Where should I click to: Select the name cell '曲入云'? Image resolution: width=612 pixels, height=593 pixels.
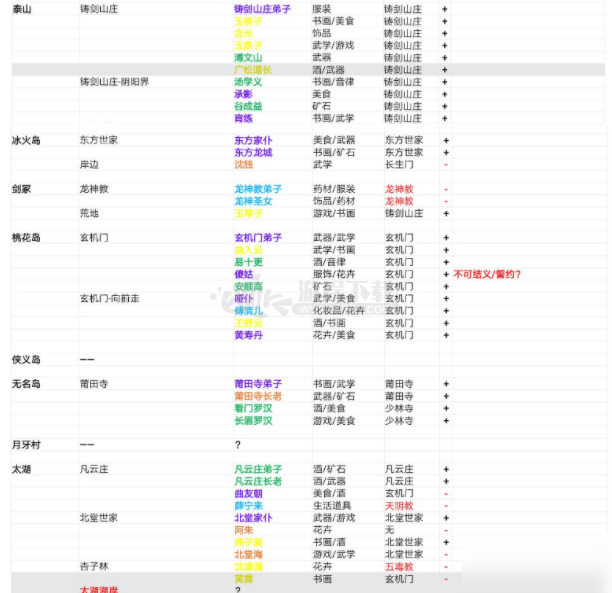pyautogui.click(x=248, y=249)
